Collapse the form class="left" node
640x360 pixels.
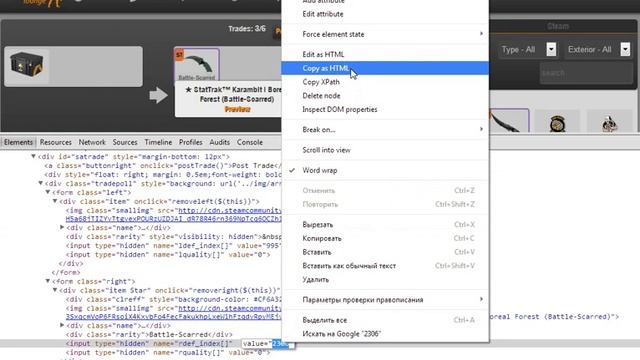point(48,192)
